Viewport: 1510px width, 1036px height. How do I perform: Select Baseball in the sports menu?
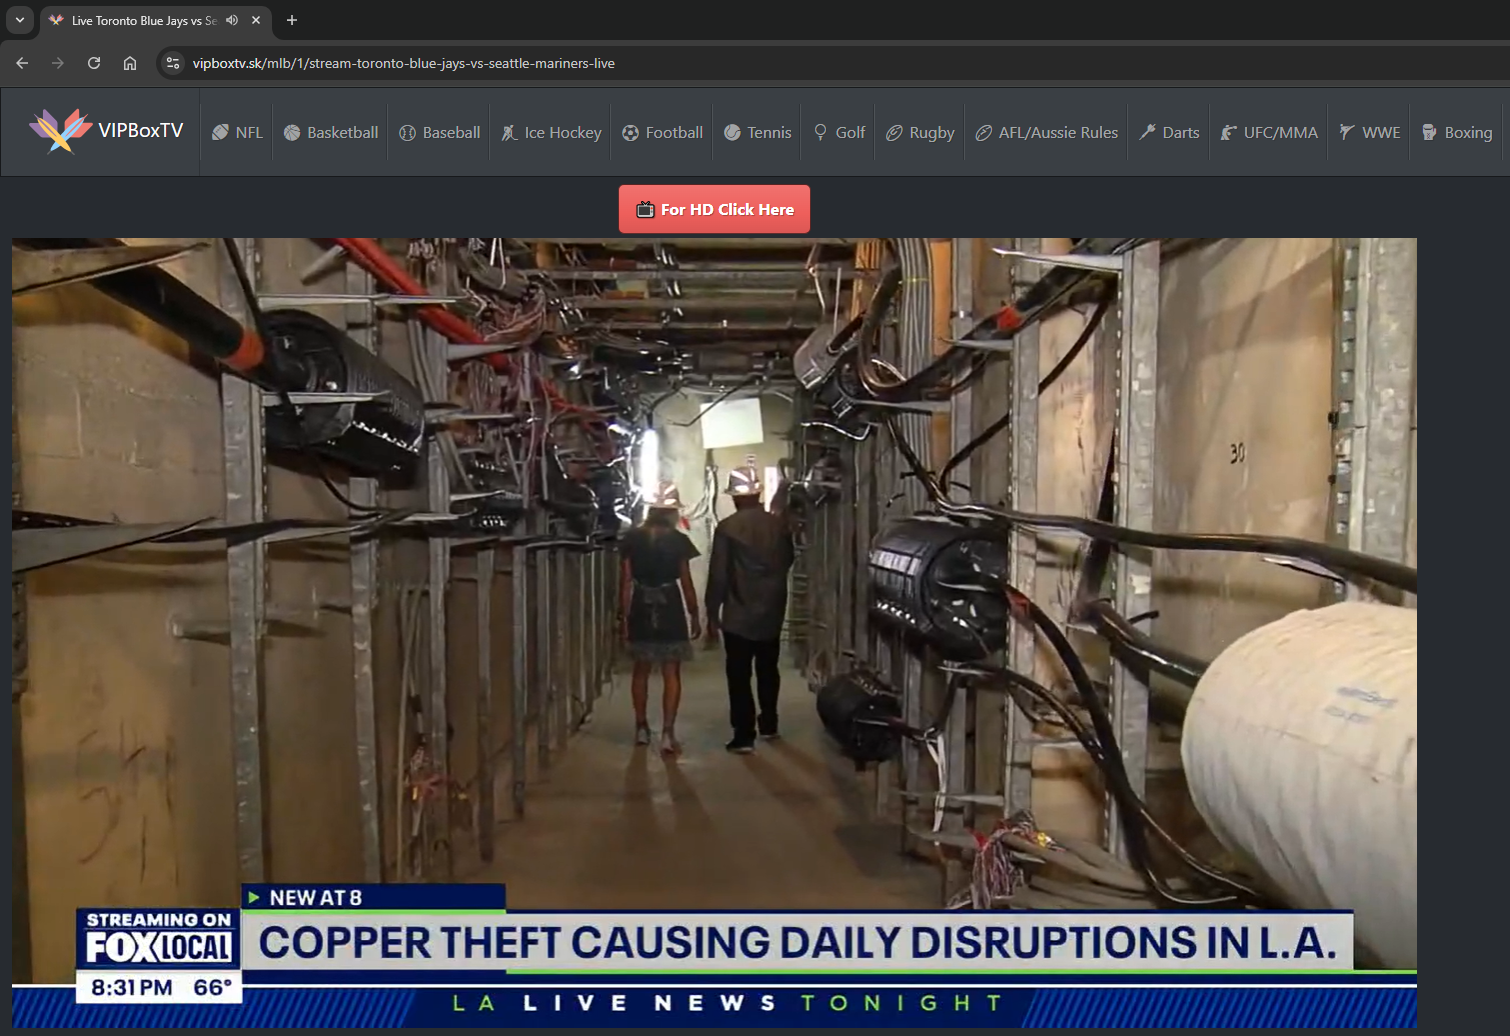click(440, 132)
